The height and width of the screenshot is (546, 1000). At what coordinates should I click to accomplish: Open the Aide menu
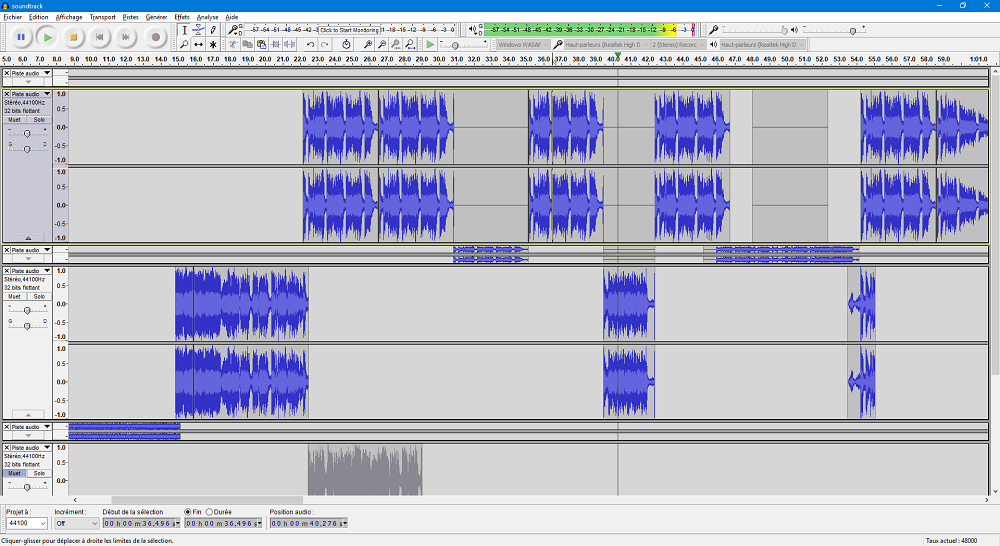click(232, 17)
